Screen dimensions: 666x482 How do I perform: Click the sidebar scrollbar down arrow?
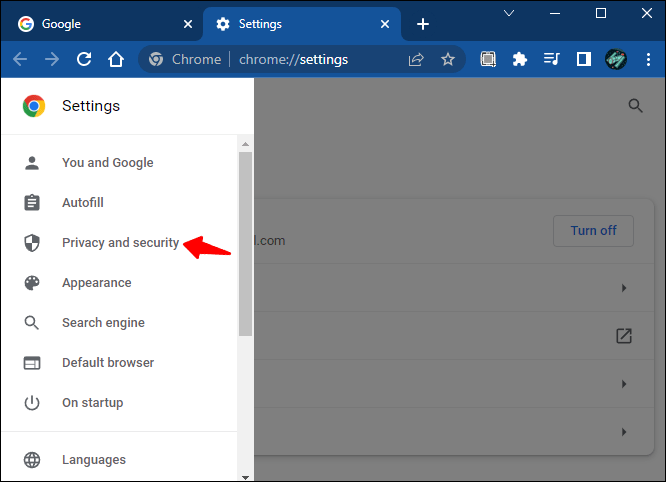click(x=245, y=477)
